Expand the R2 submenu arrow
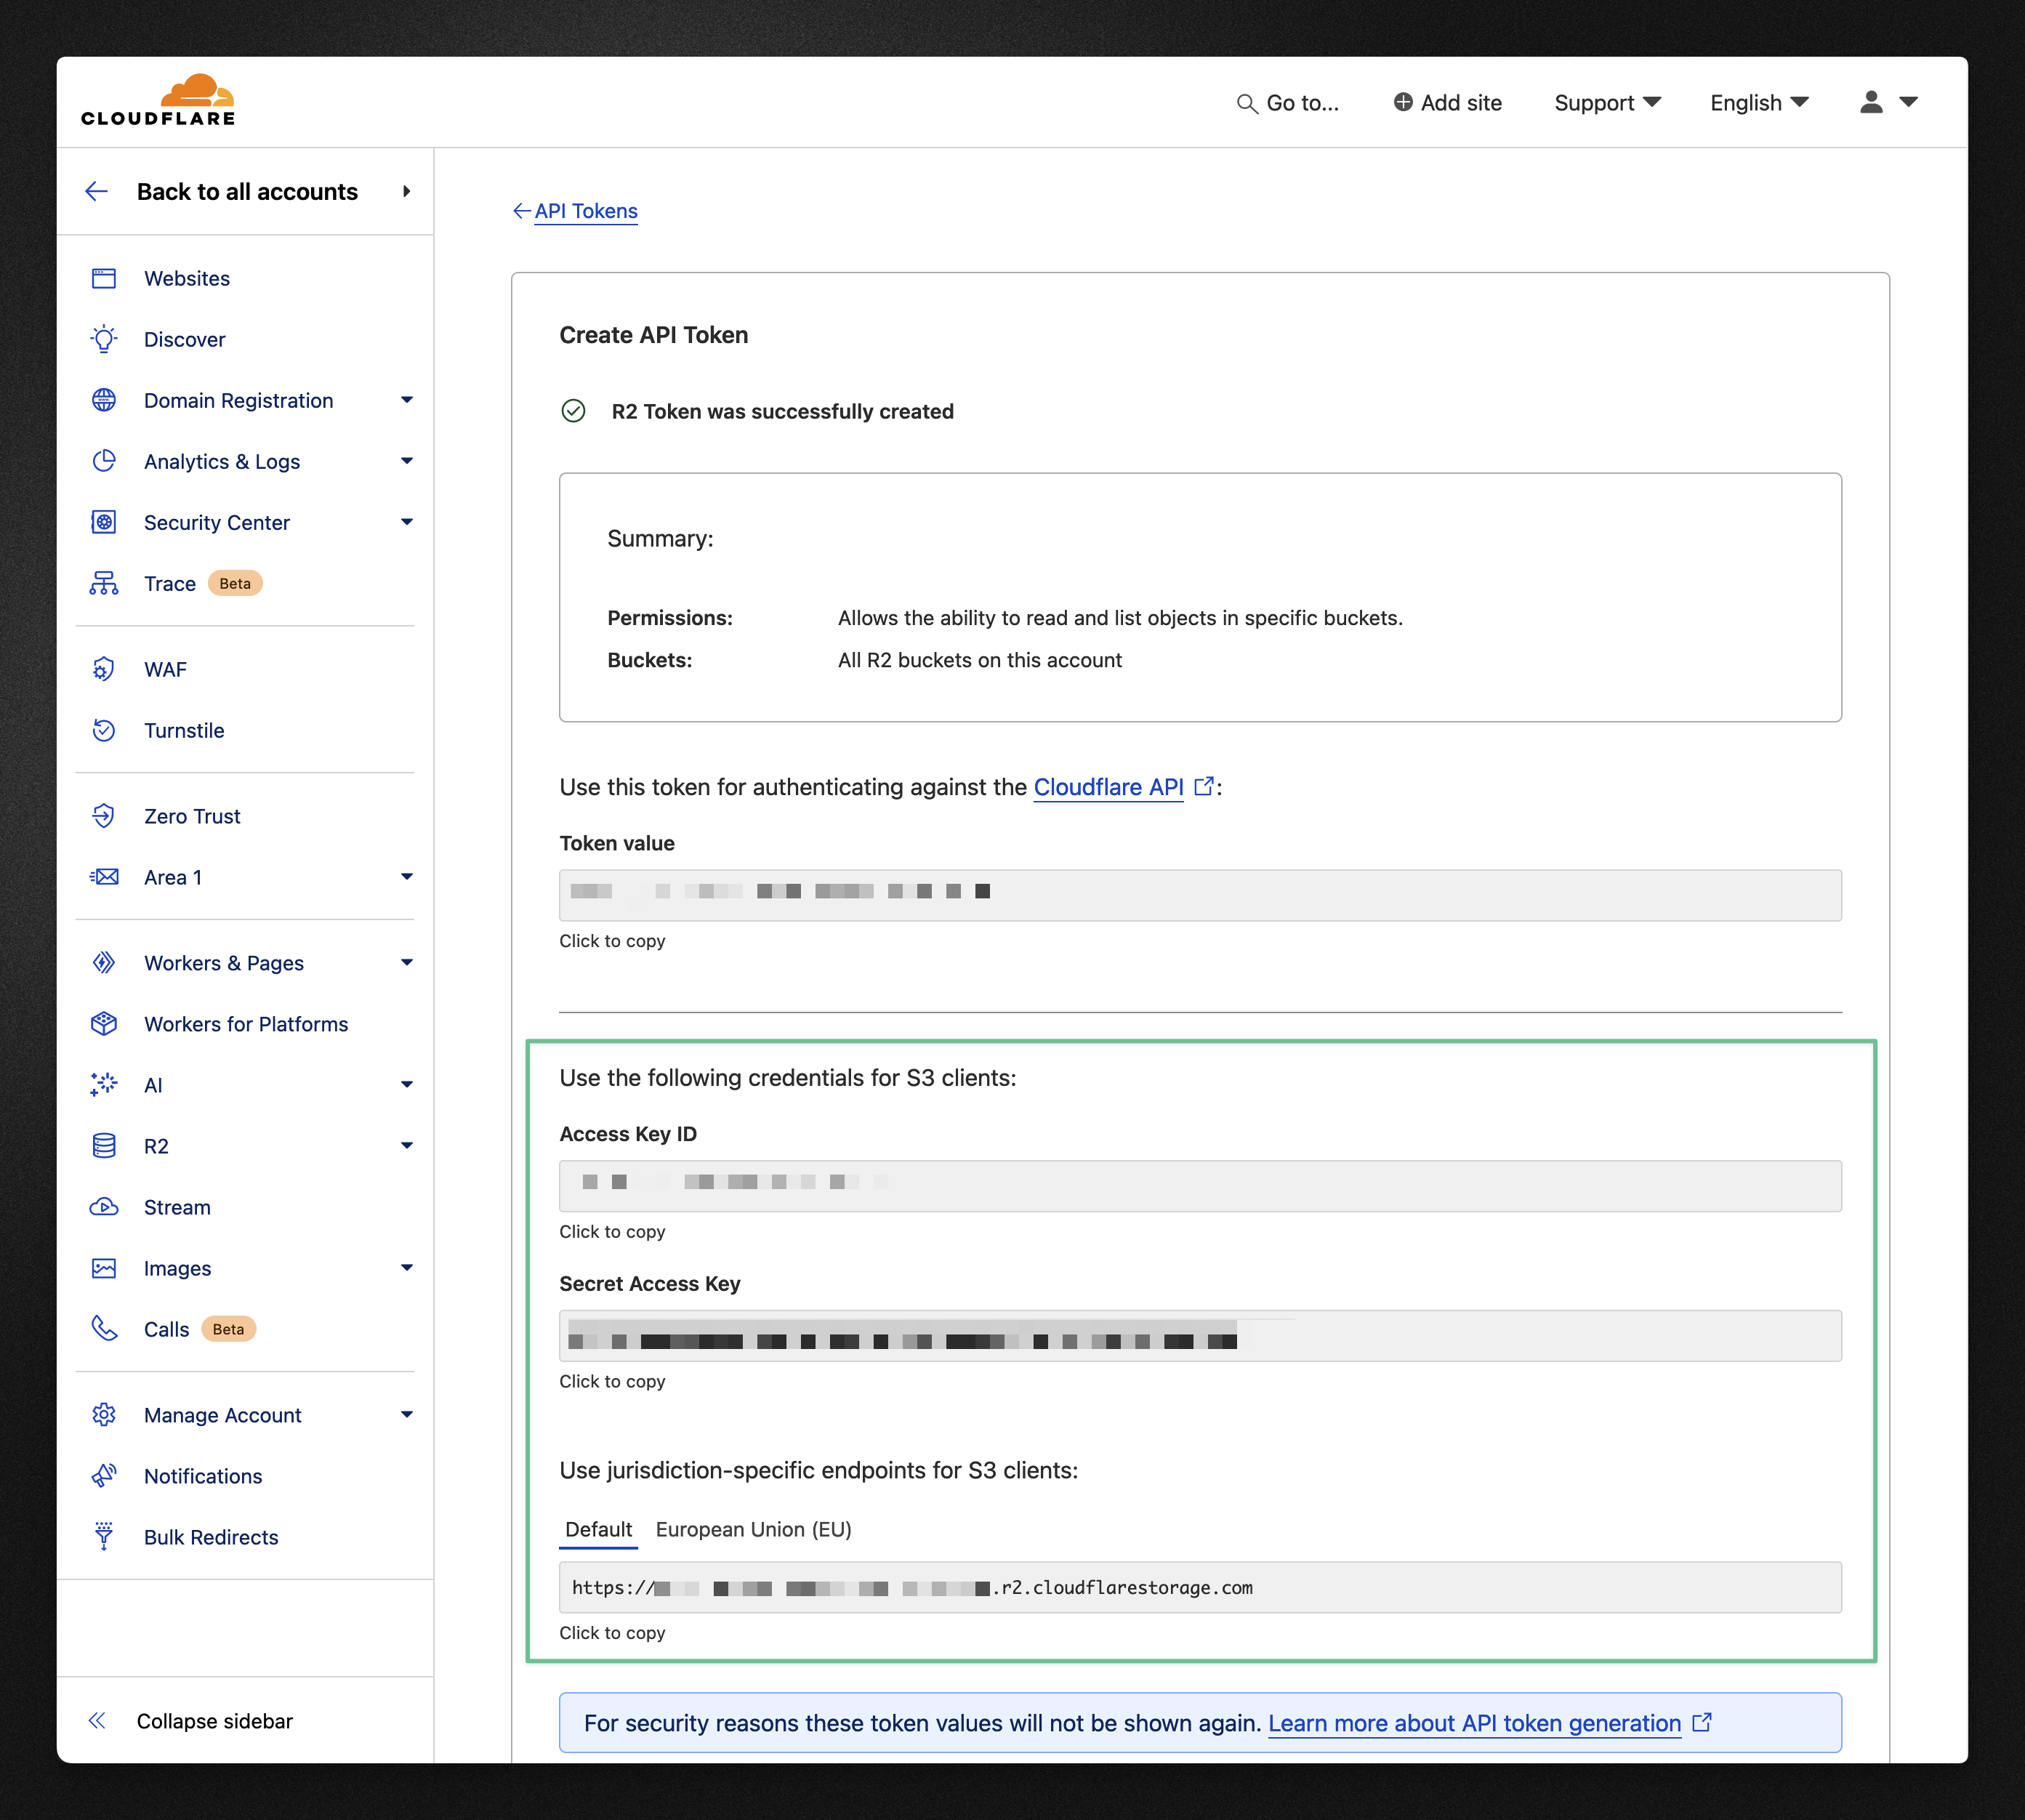2025x1820 pixels. click(x=407, y=1146)
